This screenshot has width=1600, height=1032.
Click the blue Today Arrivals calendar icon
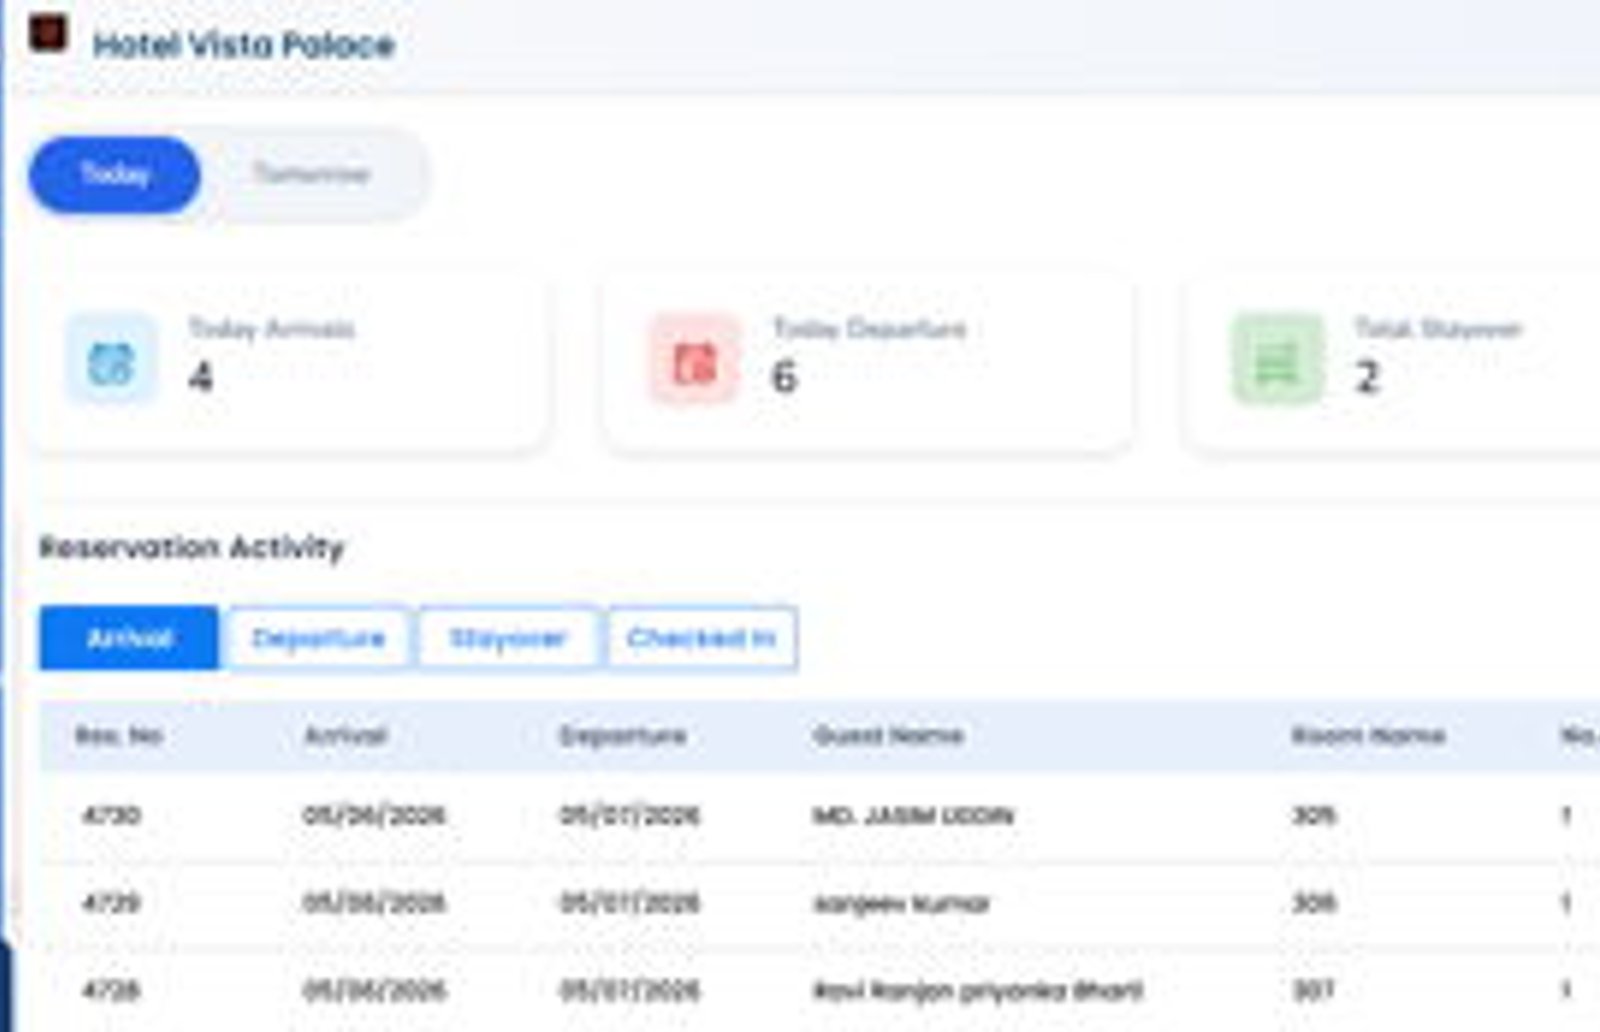click(x=111, y=361)
